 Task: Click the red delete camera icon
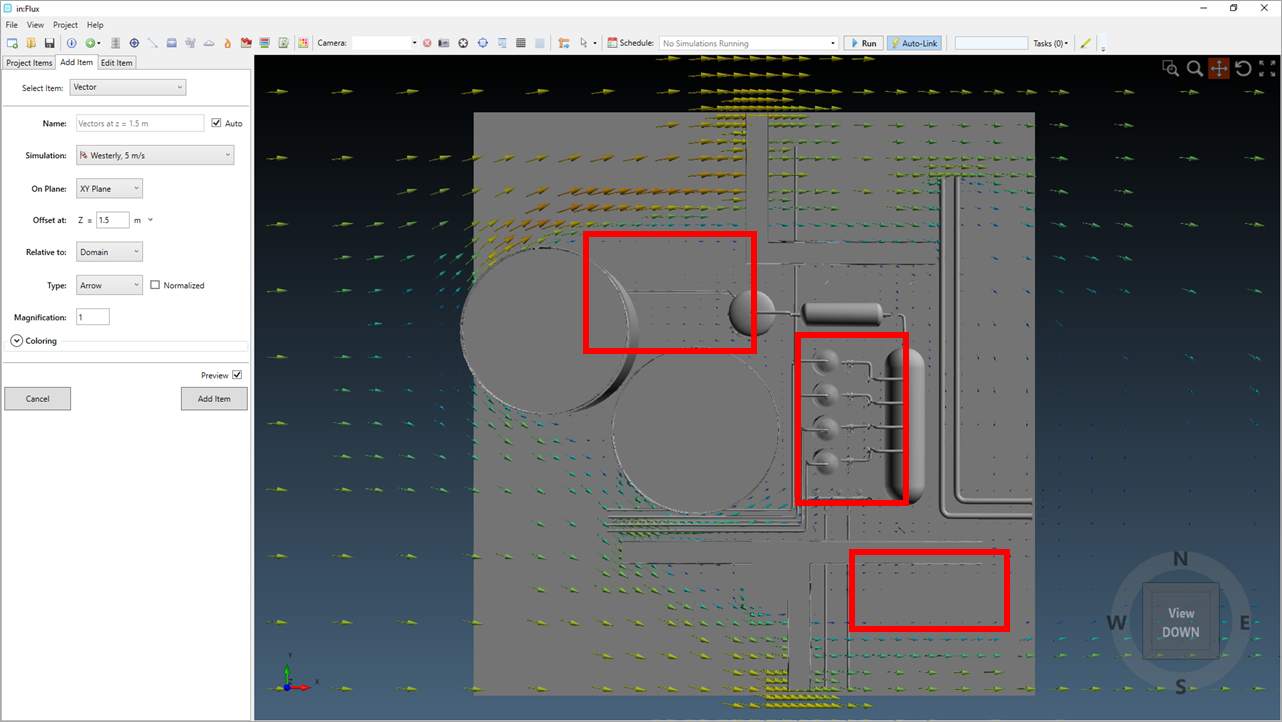[427, 43]
